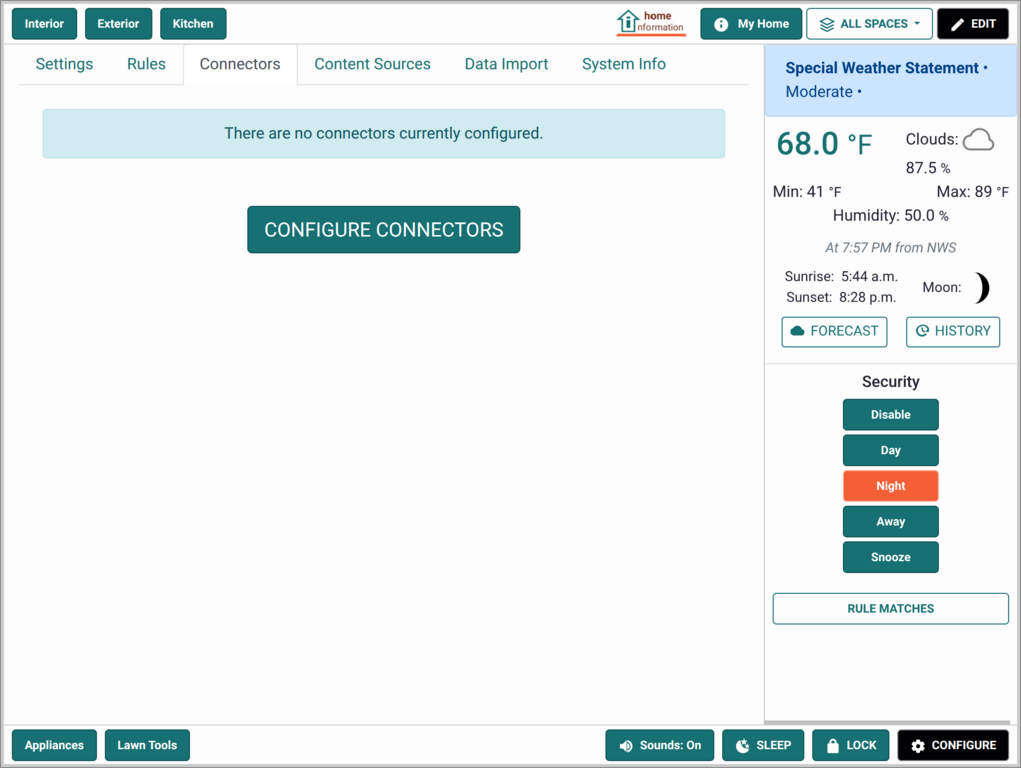Click the Min: 41 °F value

[x=807, y=192]
